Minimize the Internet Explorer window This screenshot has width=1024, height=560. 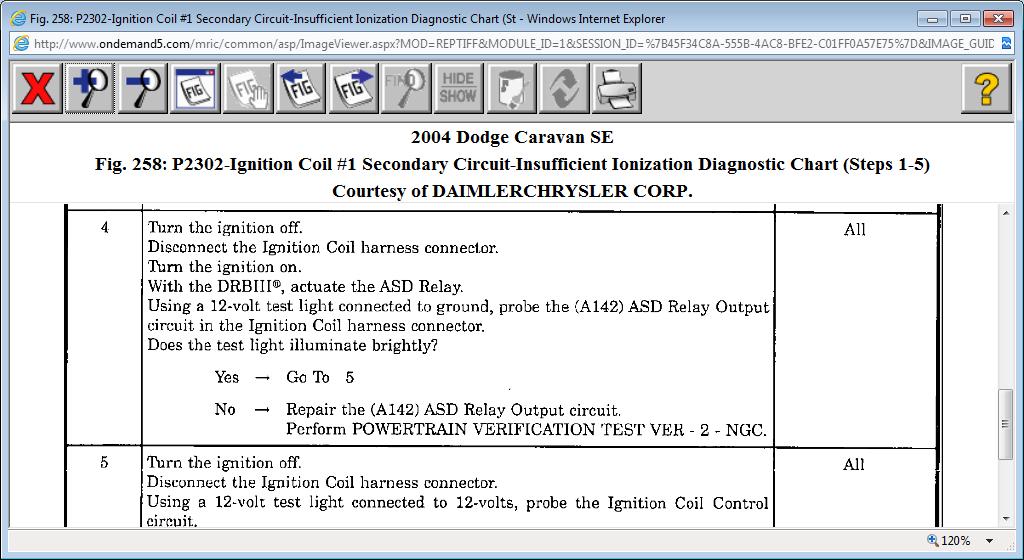932,18
